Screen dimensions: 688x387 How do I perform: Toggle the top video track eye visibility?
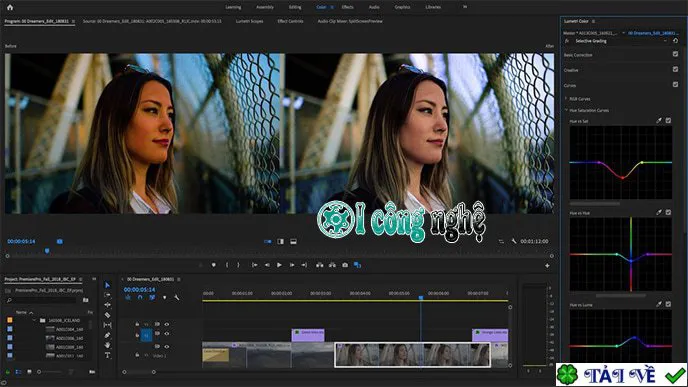(x=167, y=324)
